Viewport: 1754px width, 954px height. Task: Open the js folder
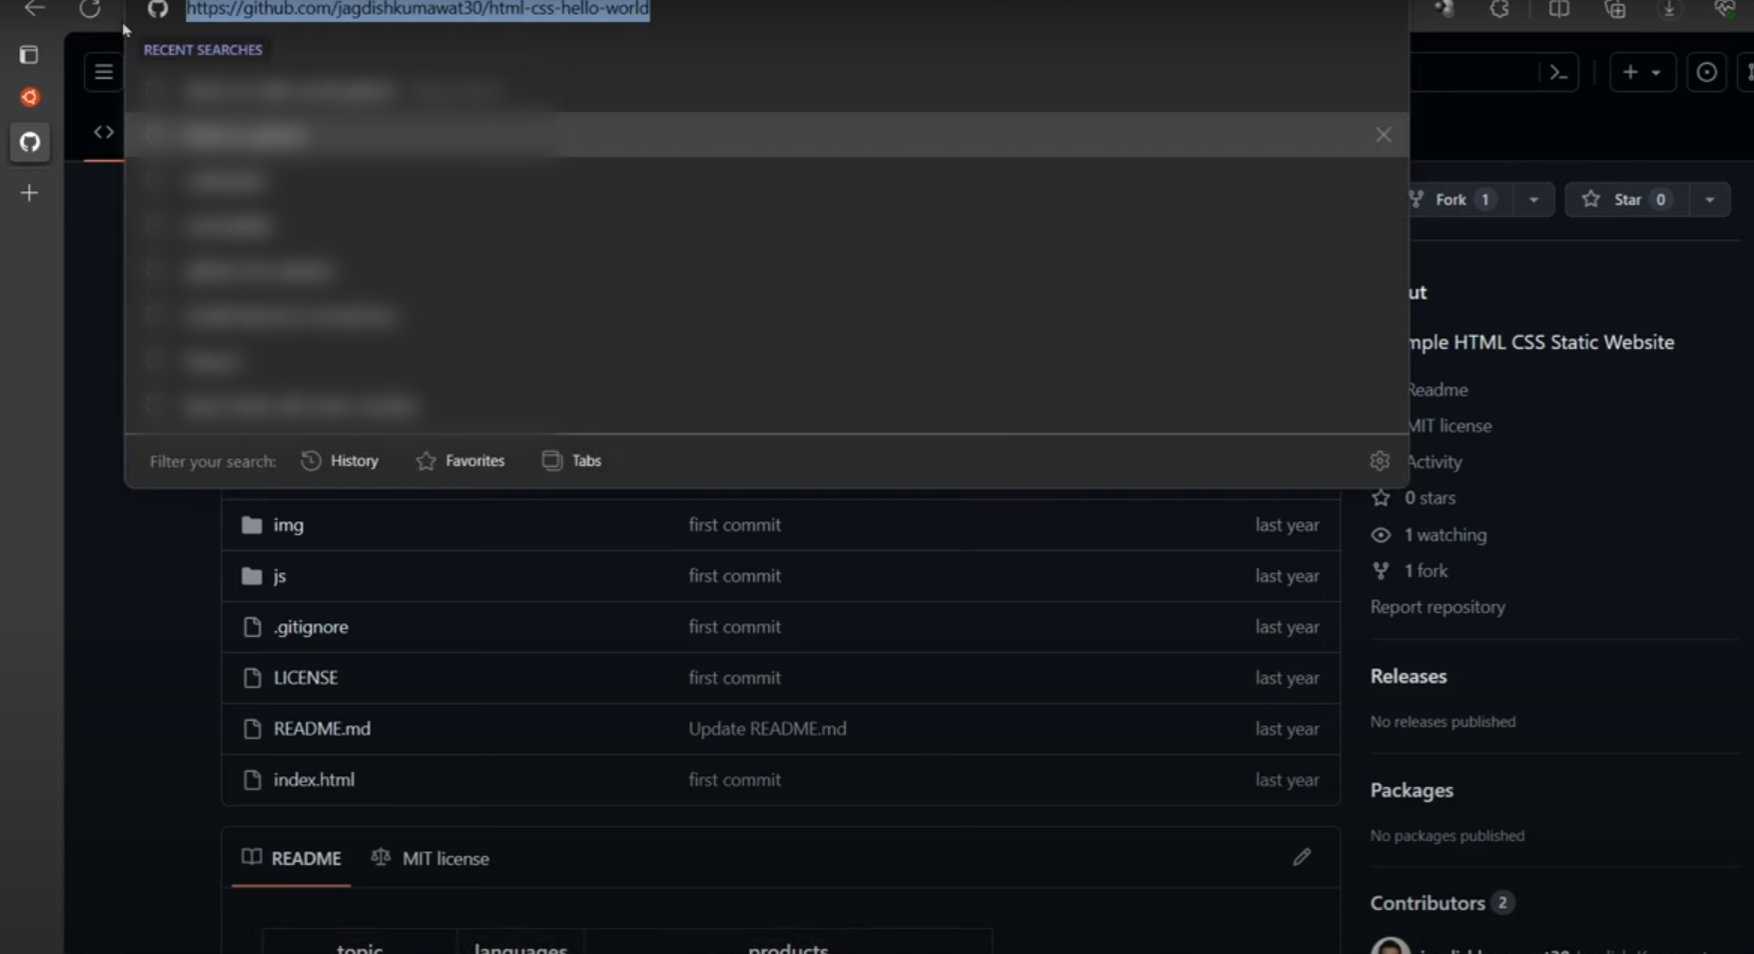[x=280, y=576]
